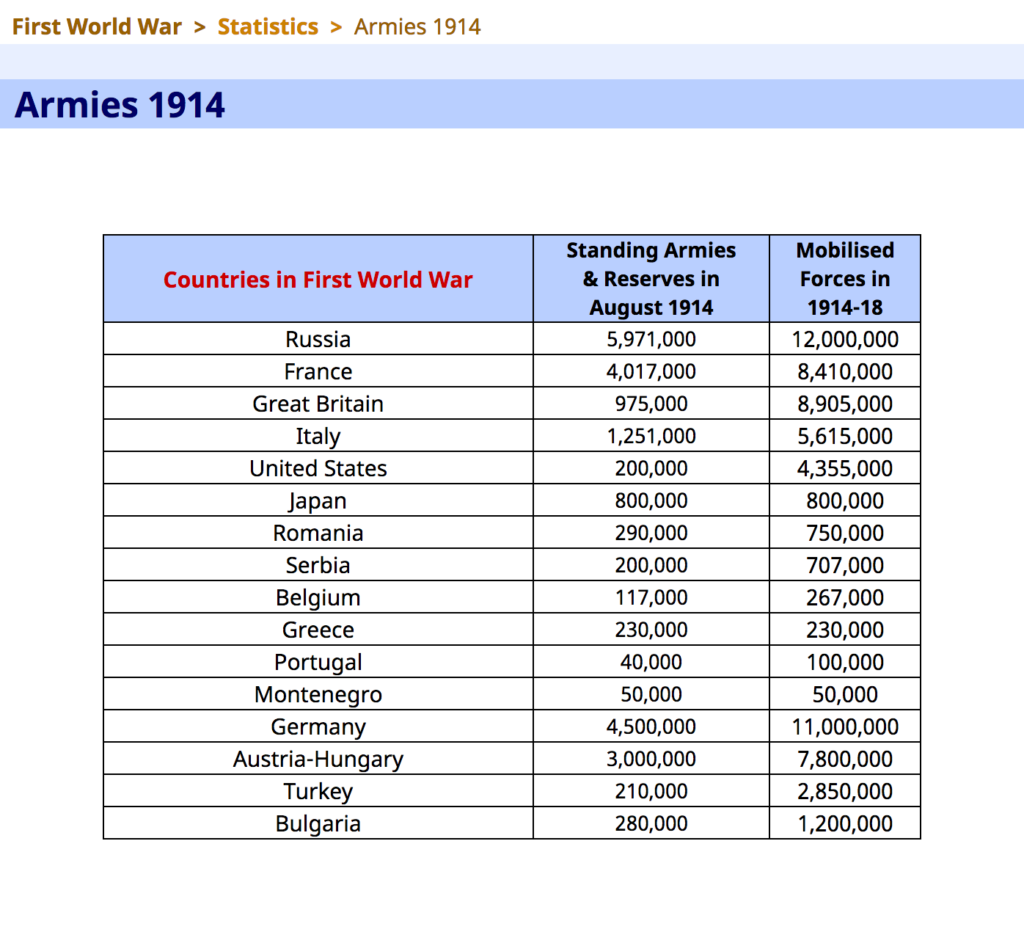Click Romania's standing army value 290,000
The width and height of the screenshot is (1024, 932).
tap(651, 533)
